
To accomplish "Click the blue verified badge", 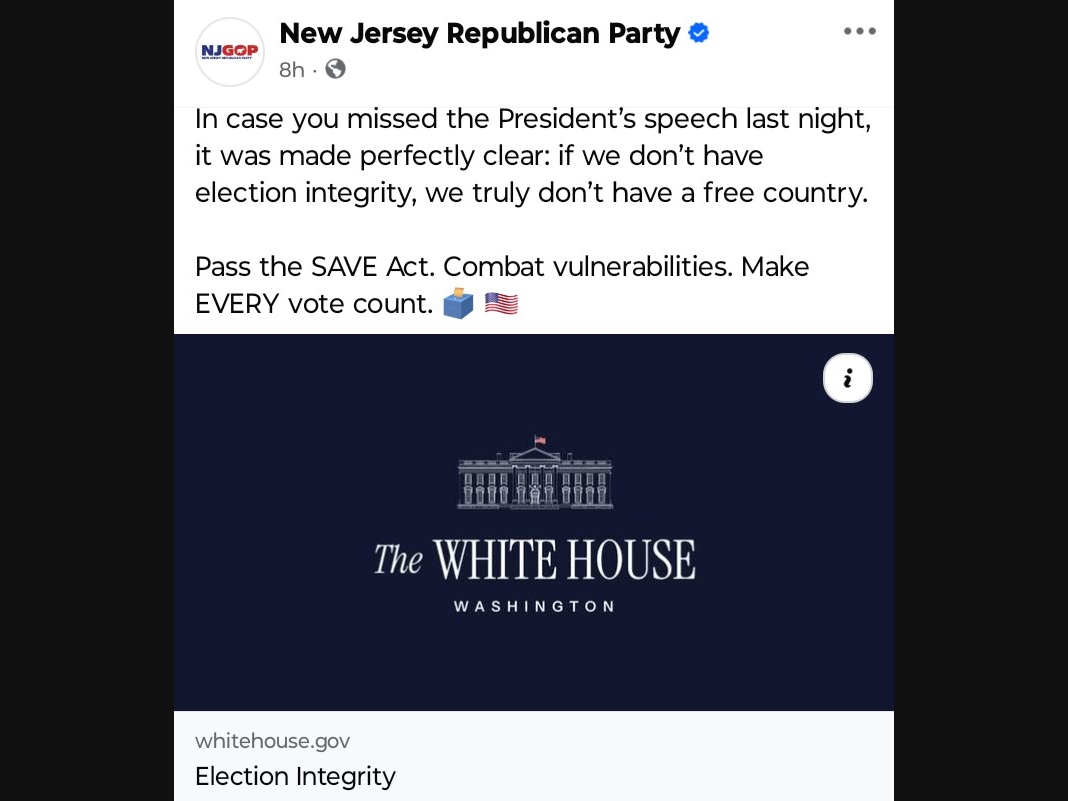I will tap(699, 33).
